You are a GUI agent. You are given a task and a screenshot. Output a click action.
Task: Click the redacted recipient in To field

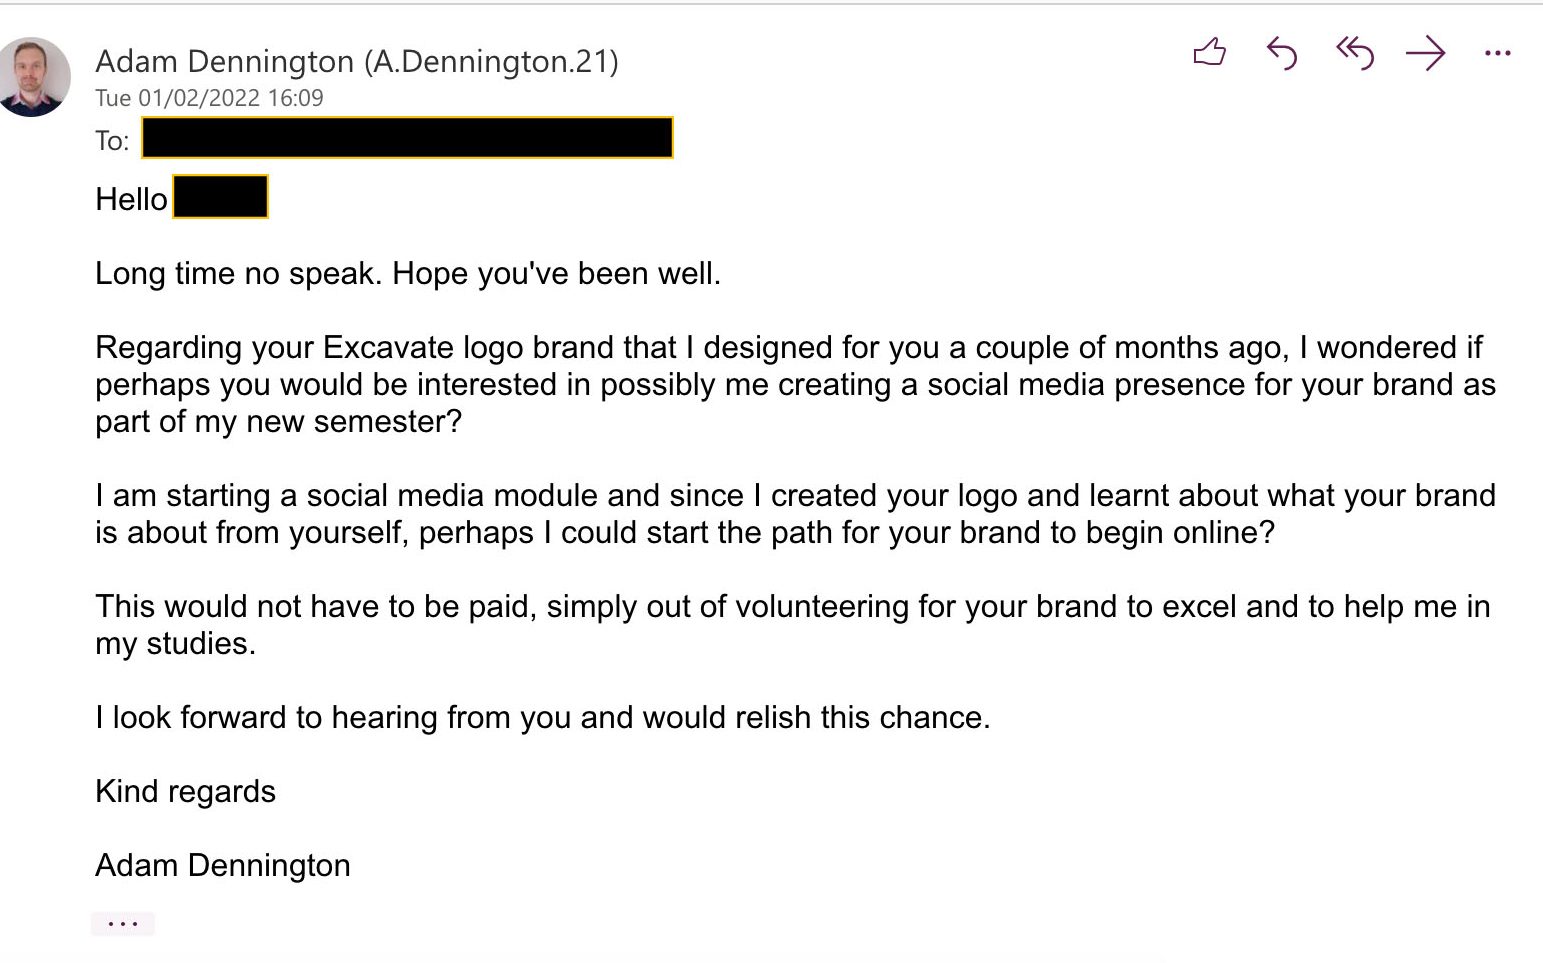pyautogui.click(x=407, y=138)
